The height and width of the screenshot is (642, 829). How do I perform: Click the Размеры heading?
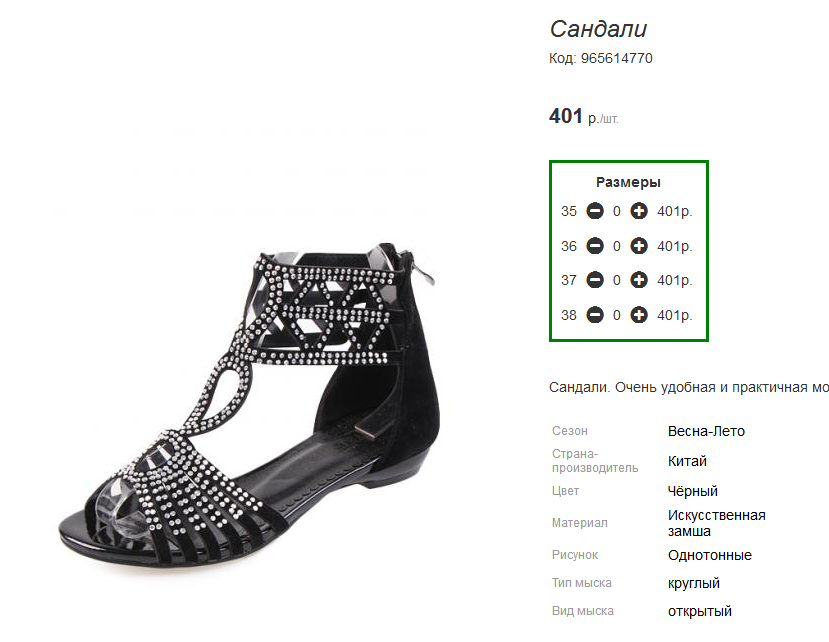(628, 182)
